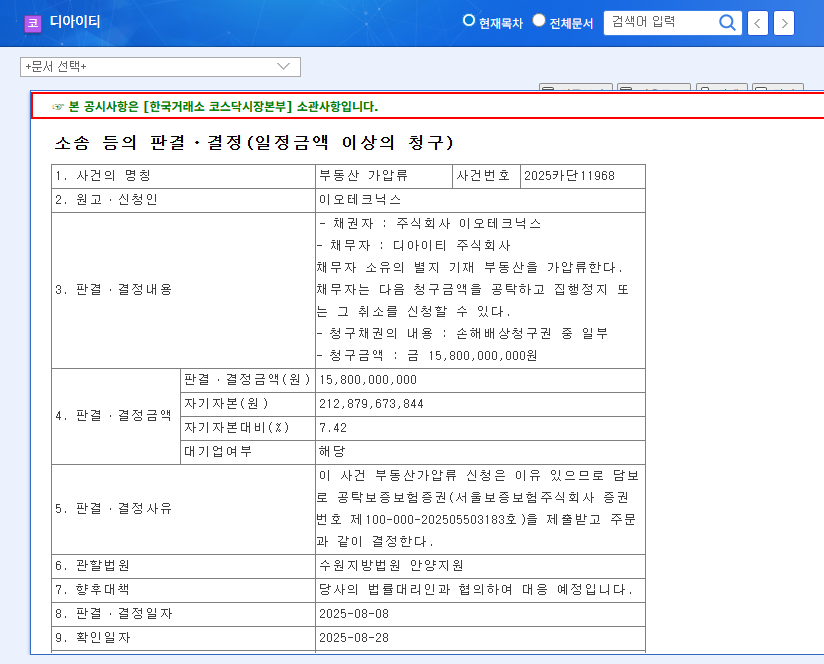
Task: Click the 4. 판결・결정금액 row label
Action: [114, 416]
